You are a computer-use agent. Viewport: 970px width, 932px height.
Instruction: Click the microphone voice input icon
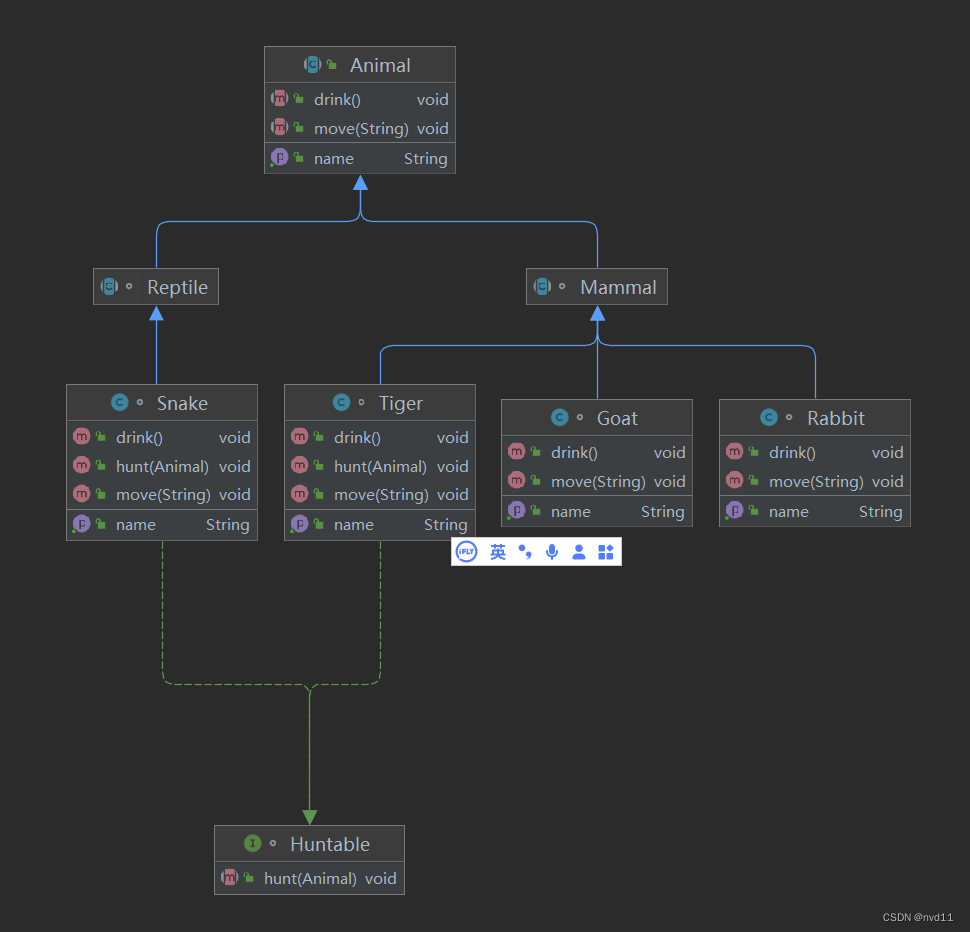[x=552, y=552]
